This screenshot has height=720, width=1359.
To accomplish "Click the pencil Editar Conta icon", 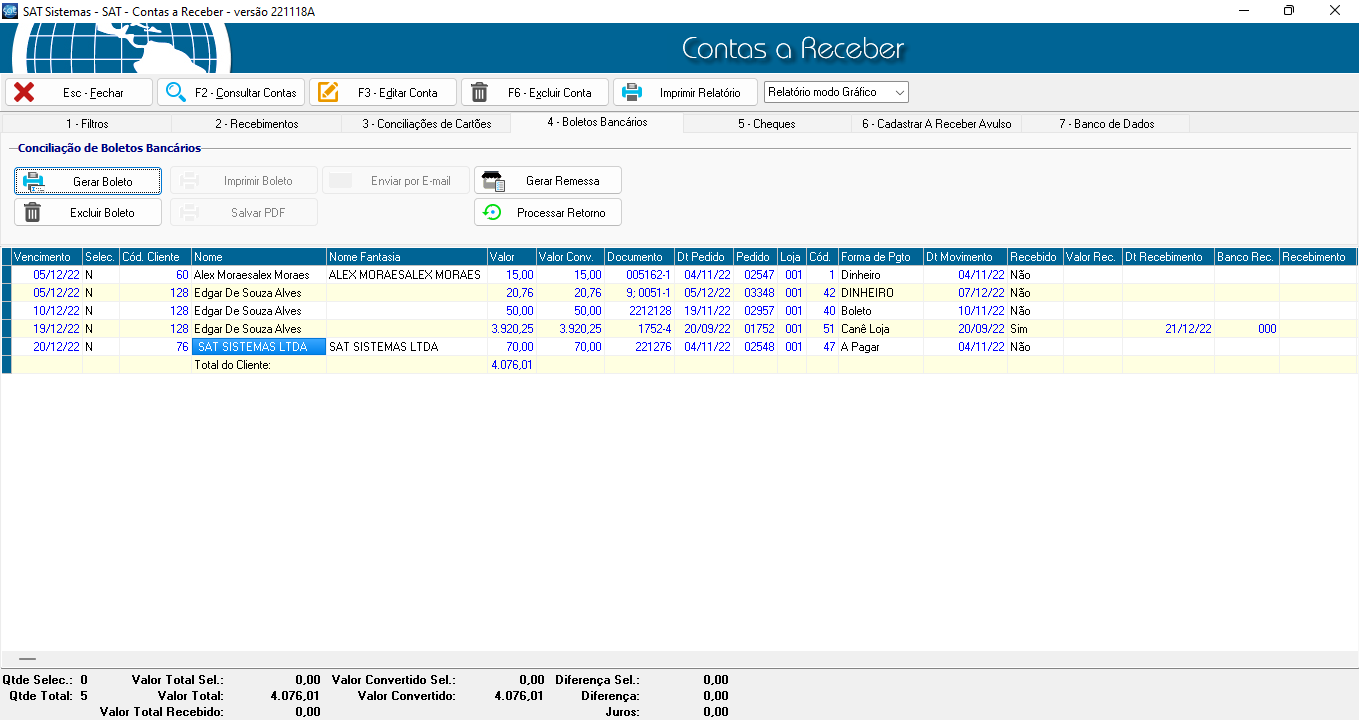I will point(328,92).
